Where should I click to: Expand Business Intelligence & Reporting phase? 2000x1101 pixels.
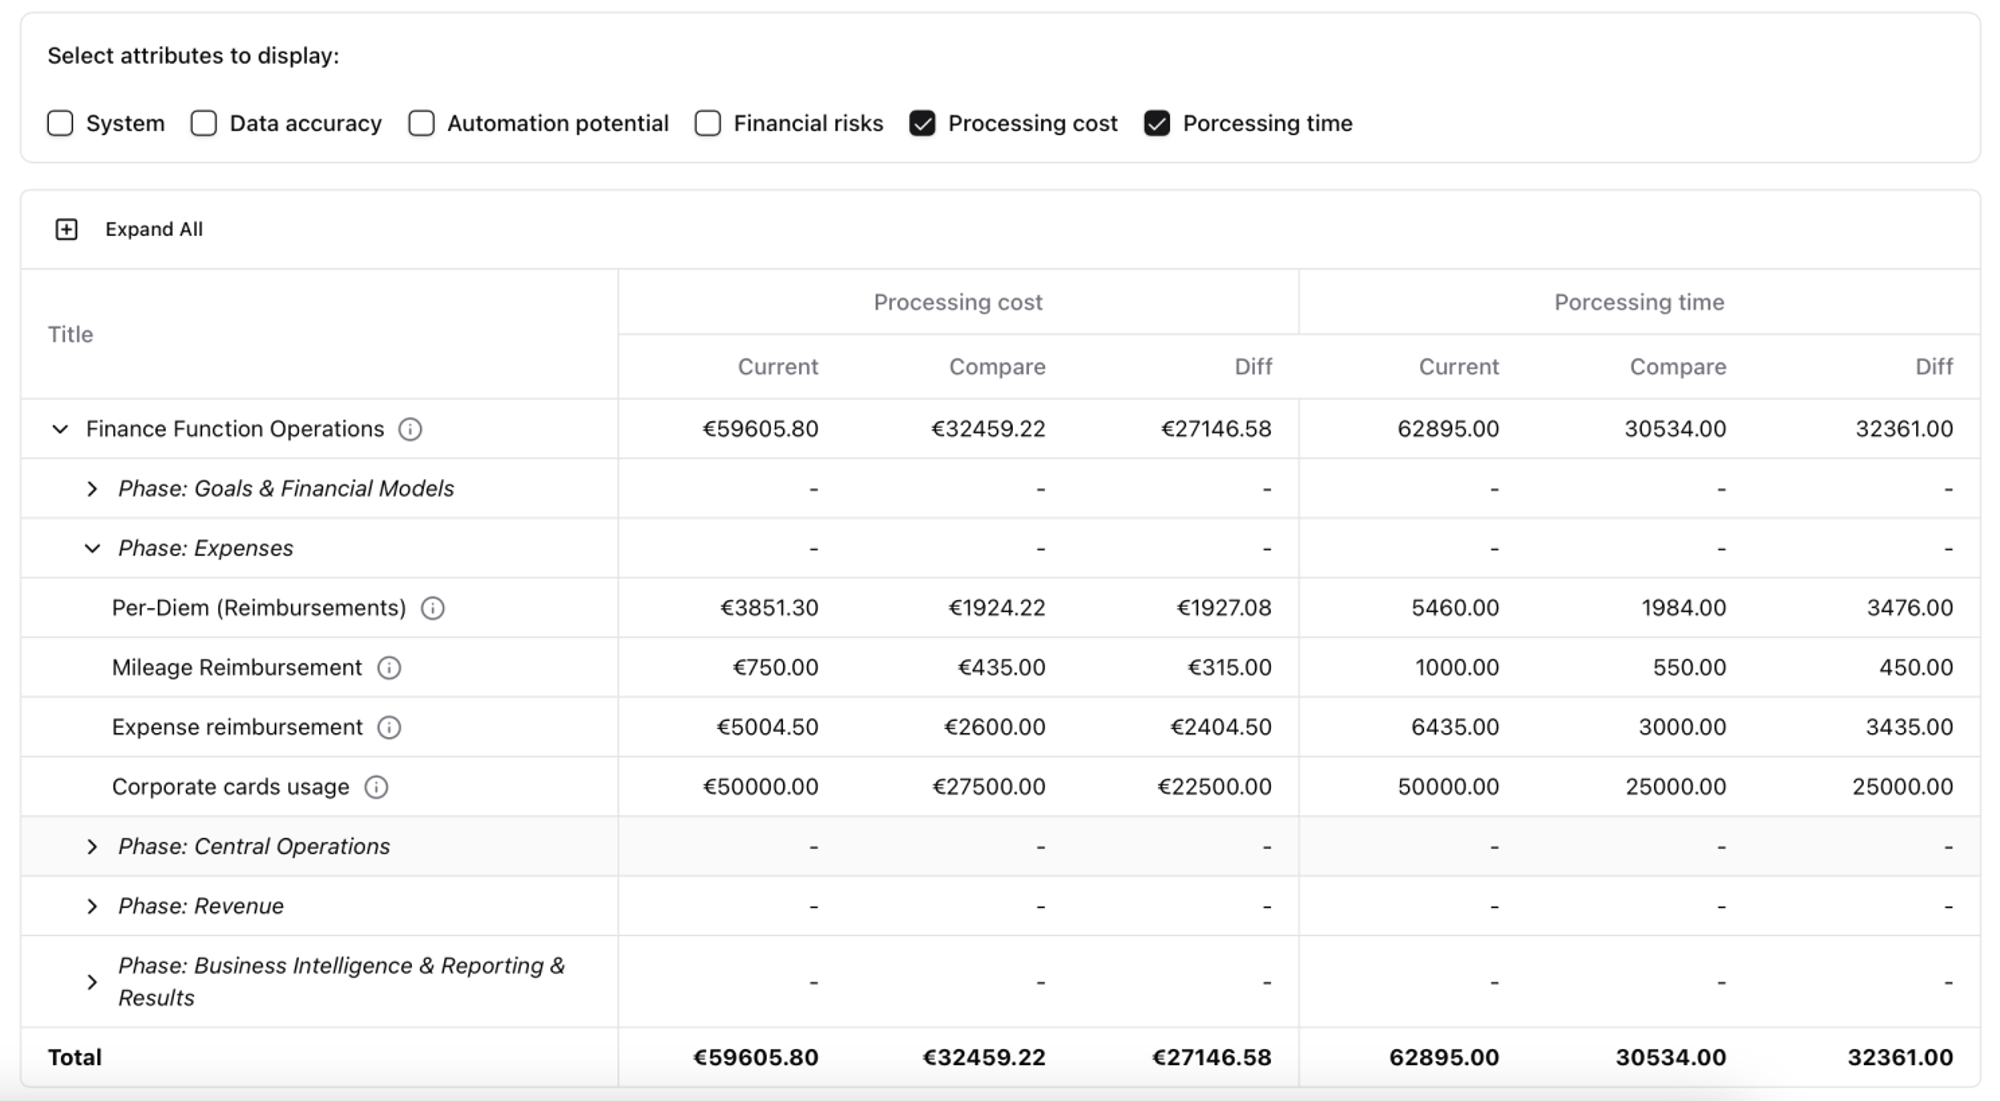(x=92, y=982)
